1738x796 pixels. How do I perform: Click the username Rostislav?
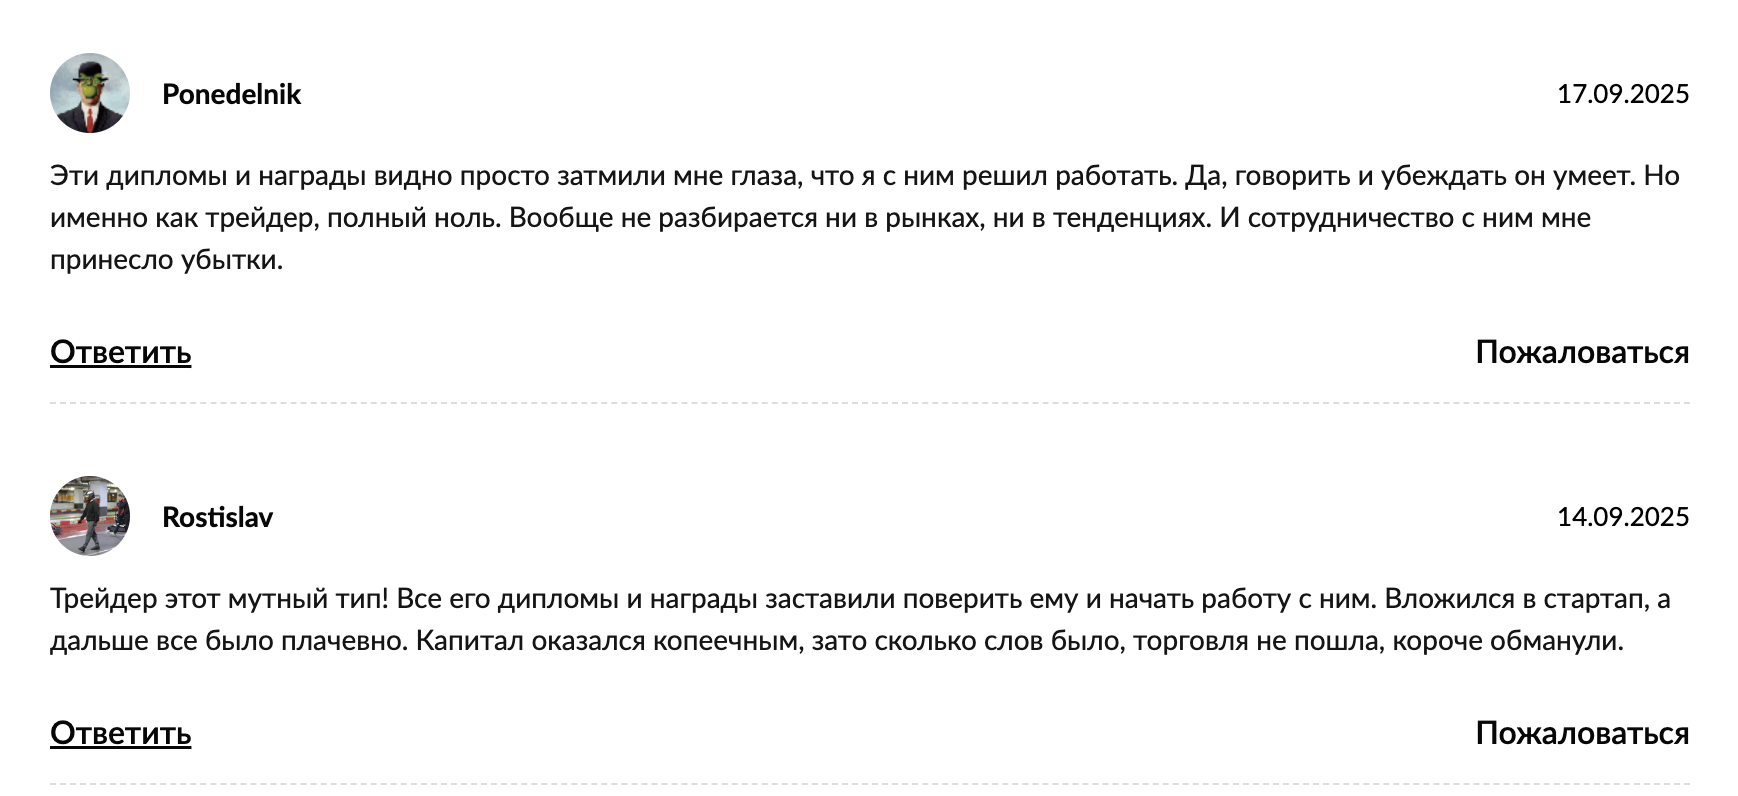(217, 517)
